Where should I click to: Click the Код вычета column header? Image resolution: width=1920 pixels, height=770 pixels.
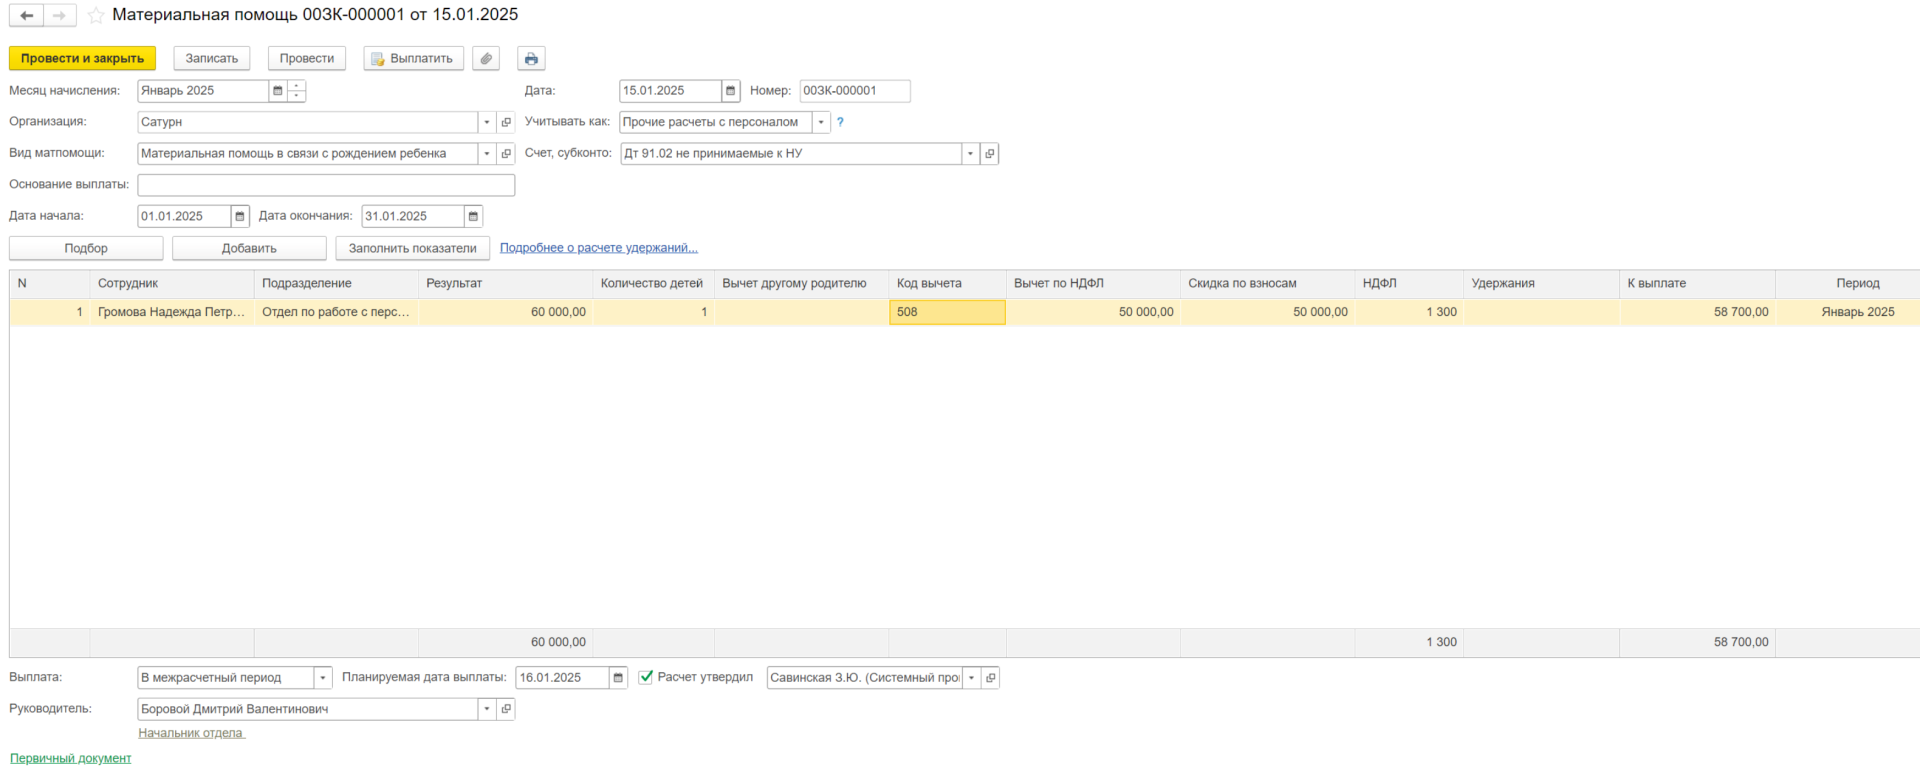[947, 283]
